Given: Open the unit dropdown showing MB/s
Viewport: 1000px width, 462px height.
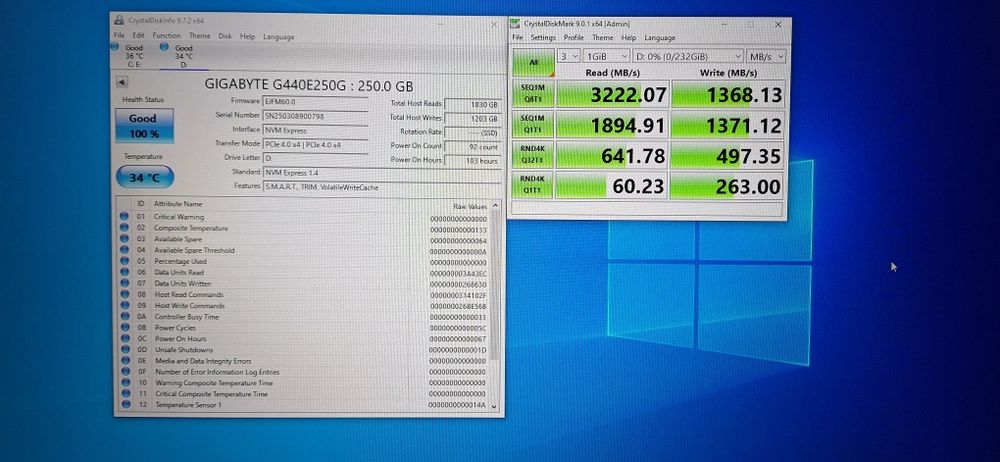Looking at the screenshot, I should (766, 56).
